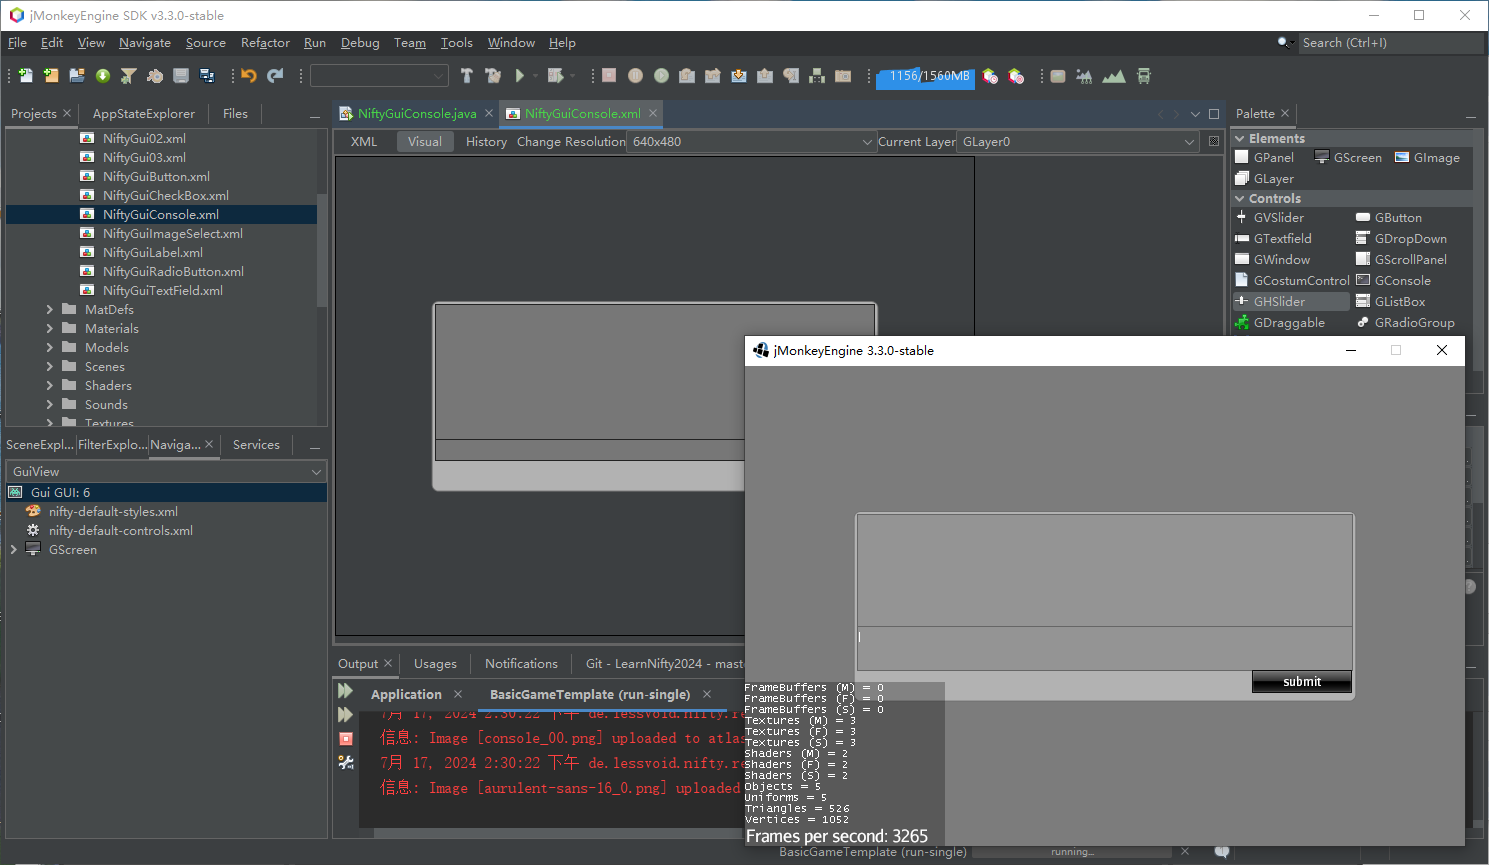The height and width of the screenshot is (865, 1489).
Task: Select the GPanel palette element
Action: [1264, 158]
